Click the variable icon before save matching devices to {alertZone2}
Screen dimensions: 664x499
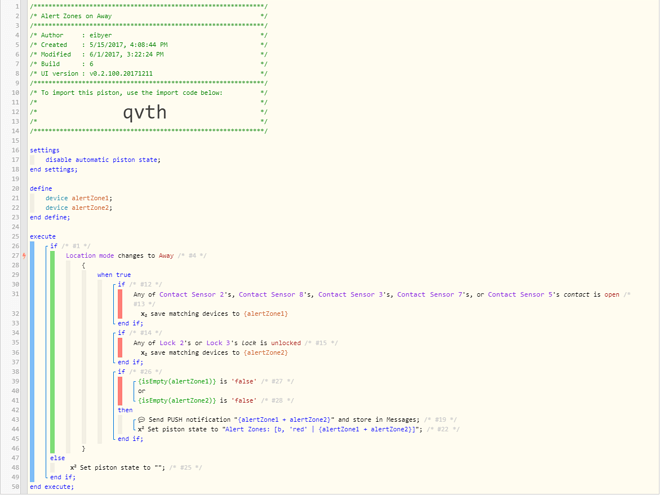coord(144,353)
